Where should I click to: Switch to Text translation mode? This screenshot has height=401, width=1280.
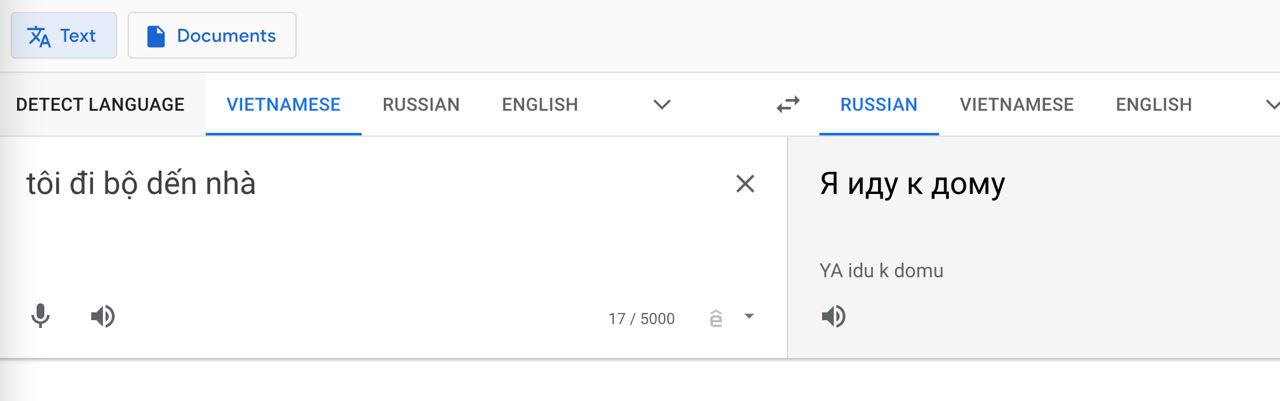[x=64, y=36]
